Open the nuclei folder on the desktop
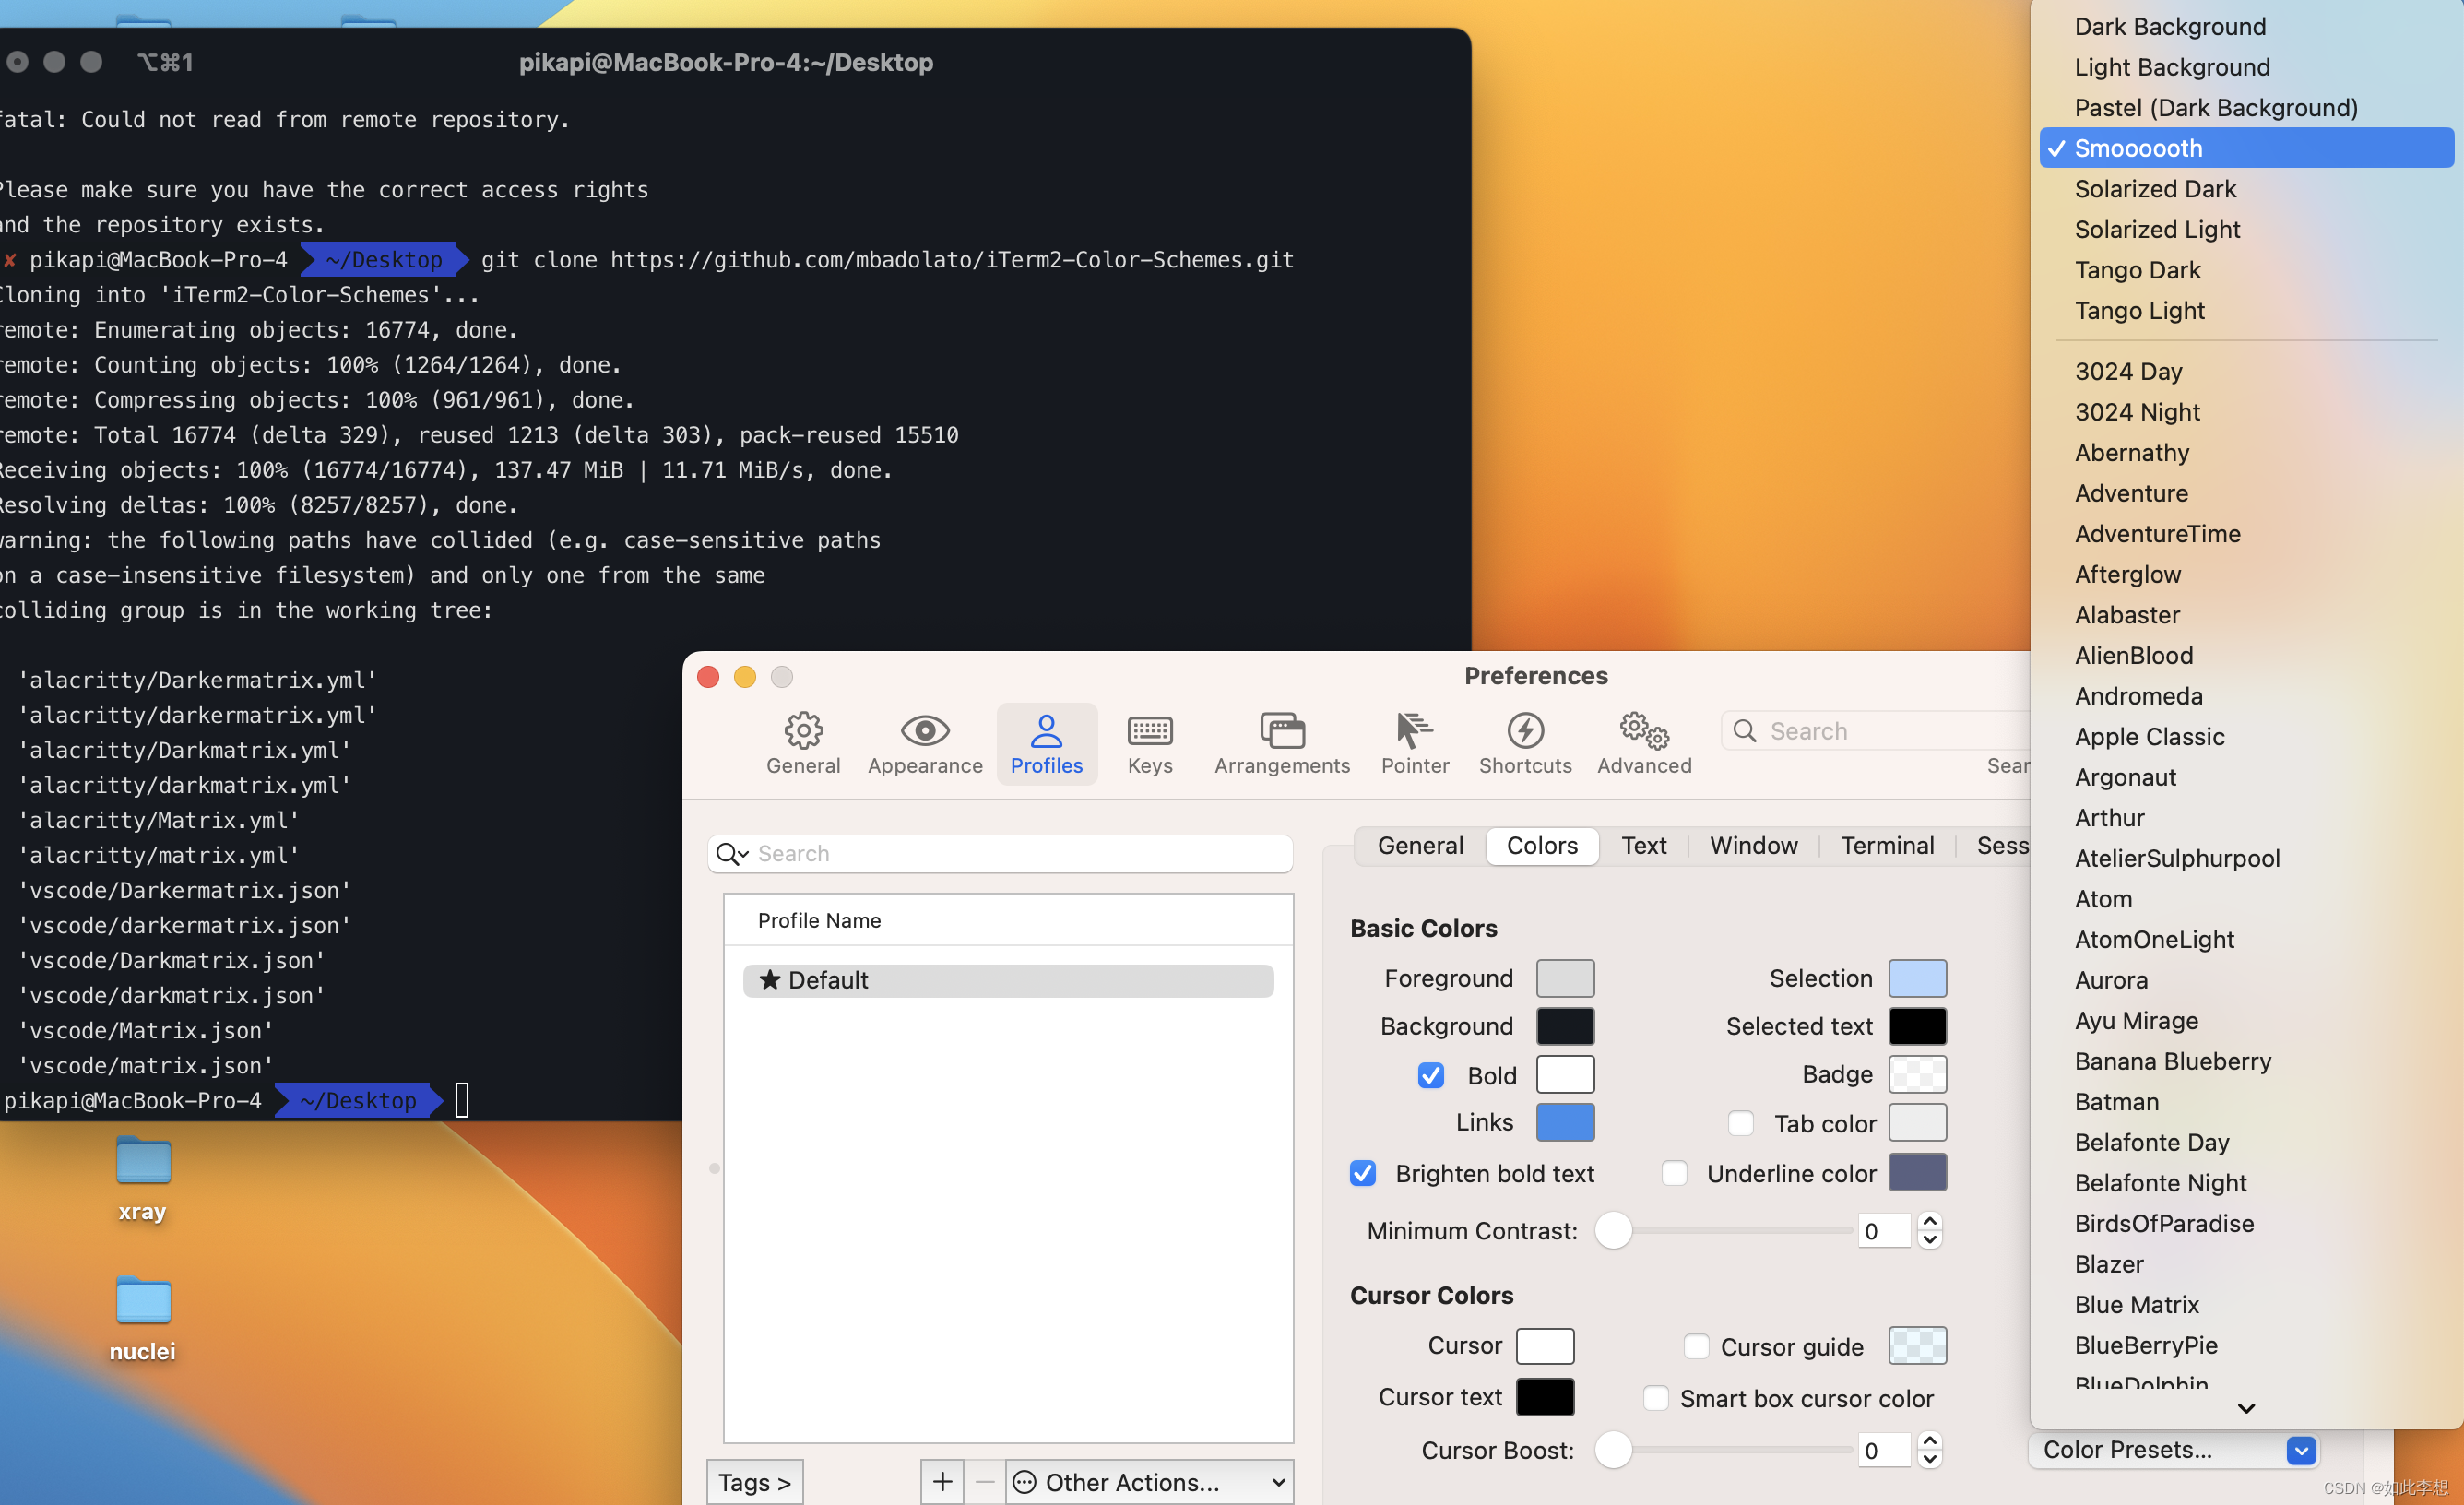This screenshot has height=1505, width=2464. [142, 1318]
